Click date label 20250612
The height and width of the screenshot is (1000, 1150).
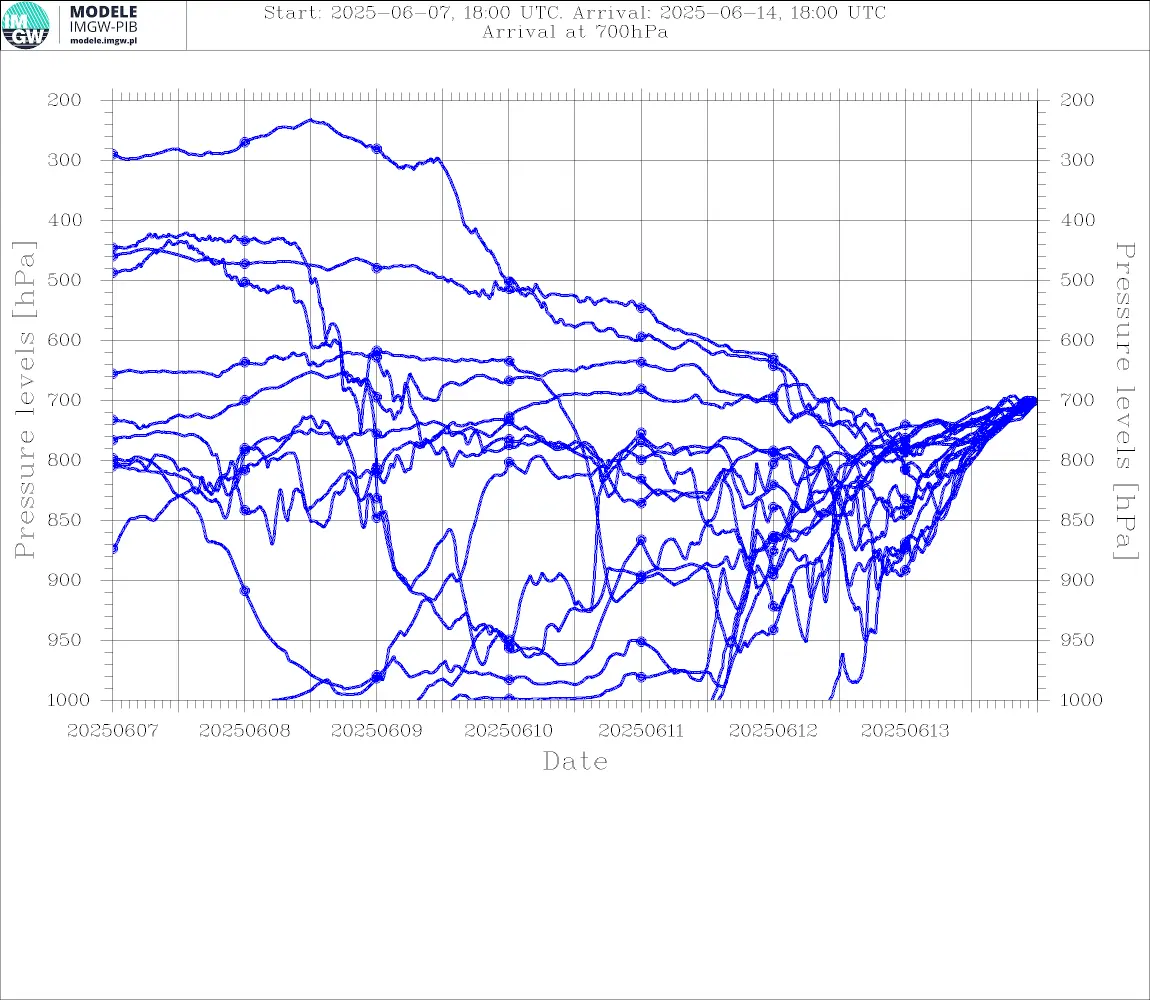point(773,731)
